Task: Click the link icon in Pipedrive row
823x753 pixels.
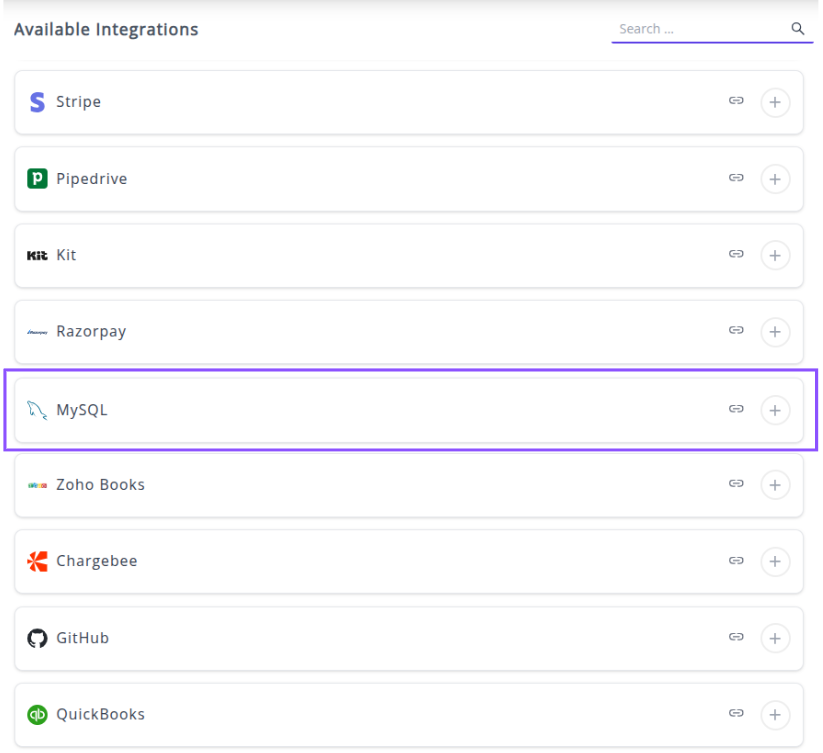Action: tap(736, 178)
